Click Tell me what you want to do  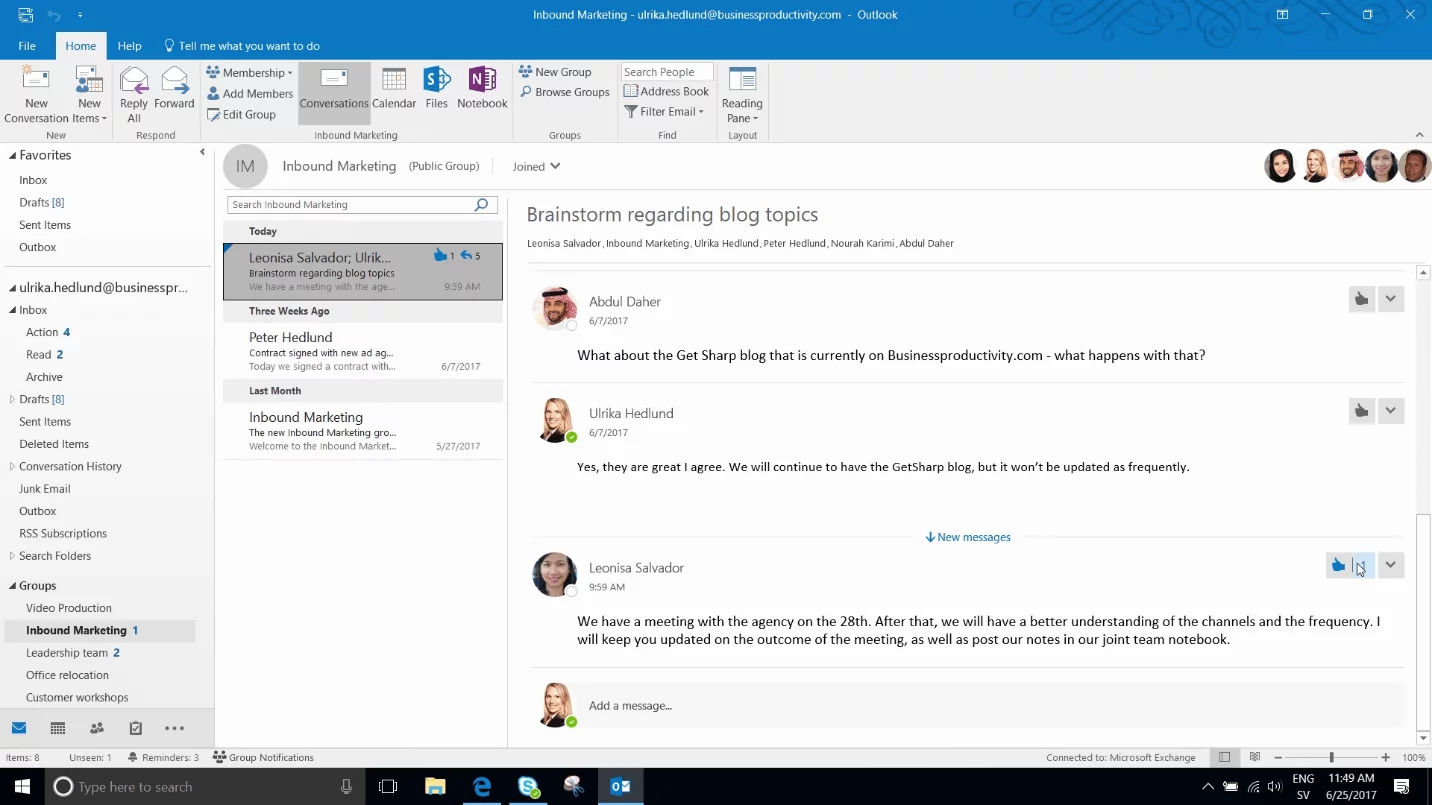coord(242,46)
